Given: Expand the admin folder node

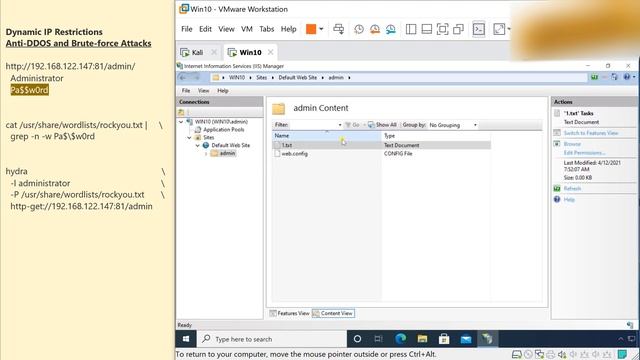Looking at the screenshot, I should pos(206,153).
